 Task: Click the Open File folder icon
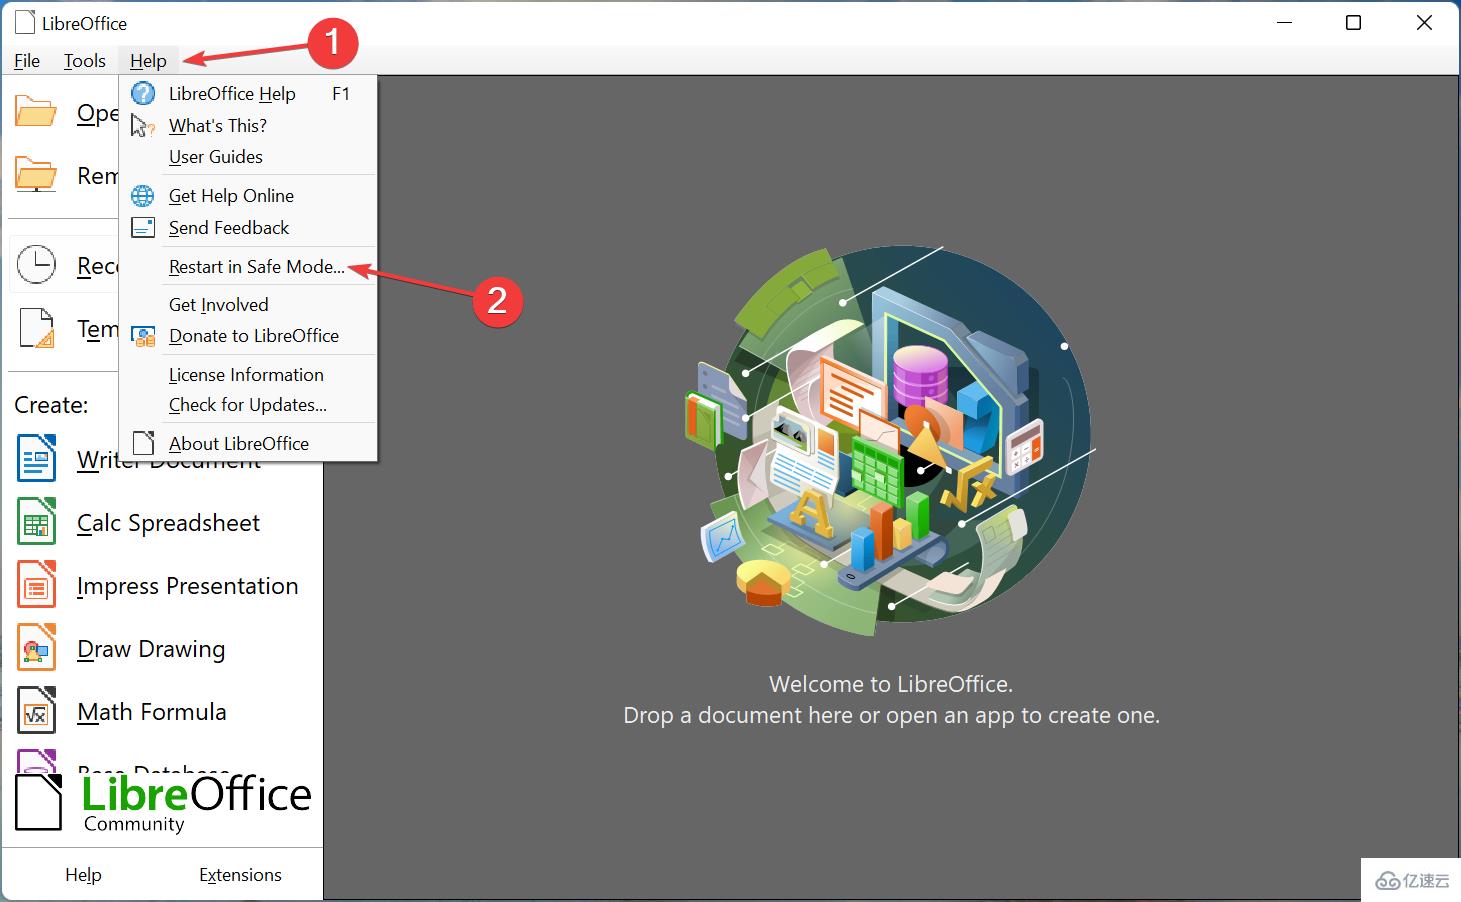coord(36,112)
